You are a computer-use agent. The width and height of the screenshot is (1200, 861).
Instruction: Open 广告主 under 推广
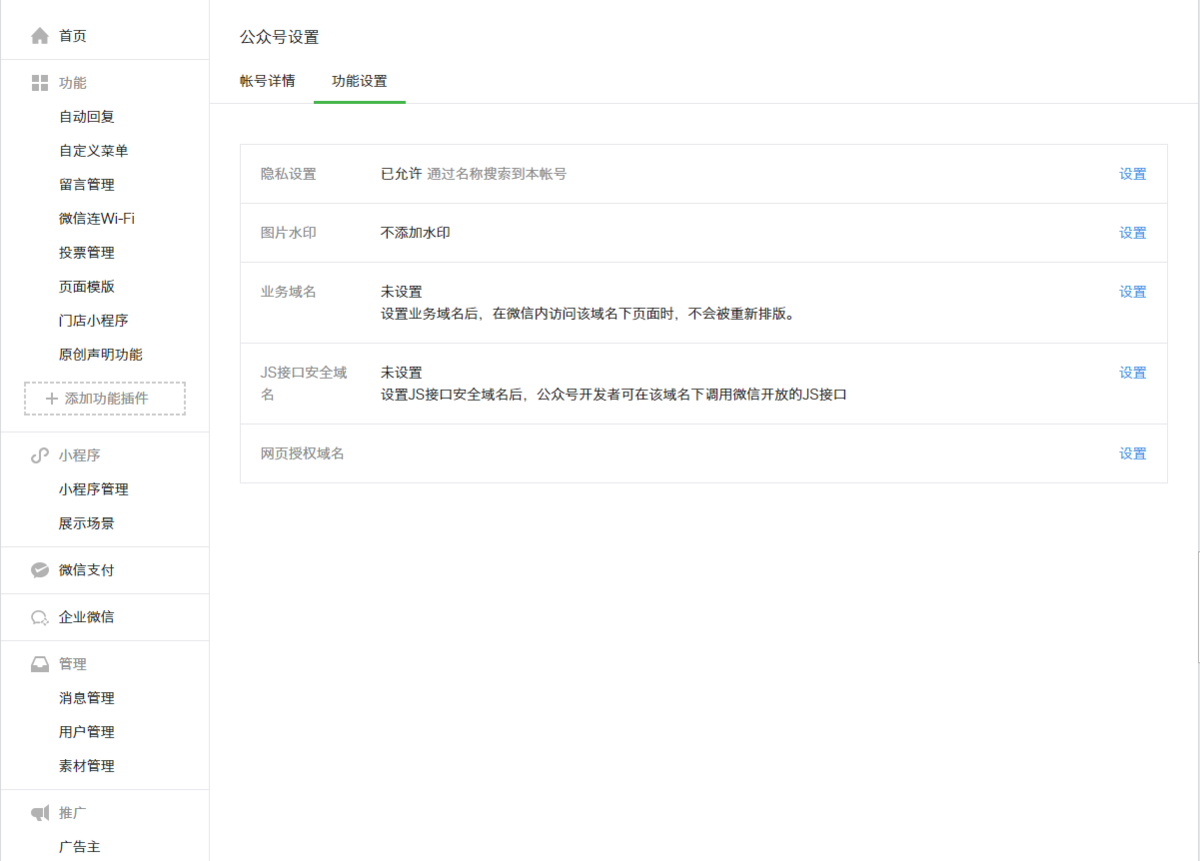[x=80, y=847]
